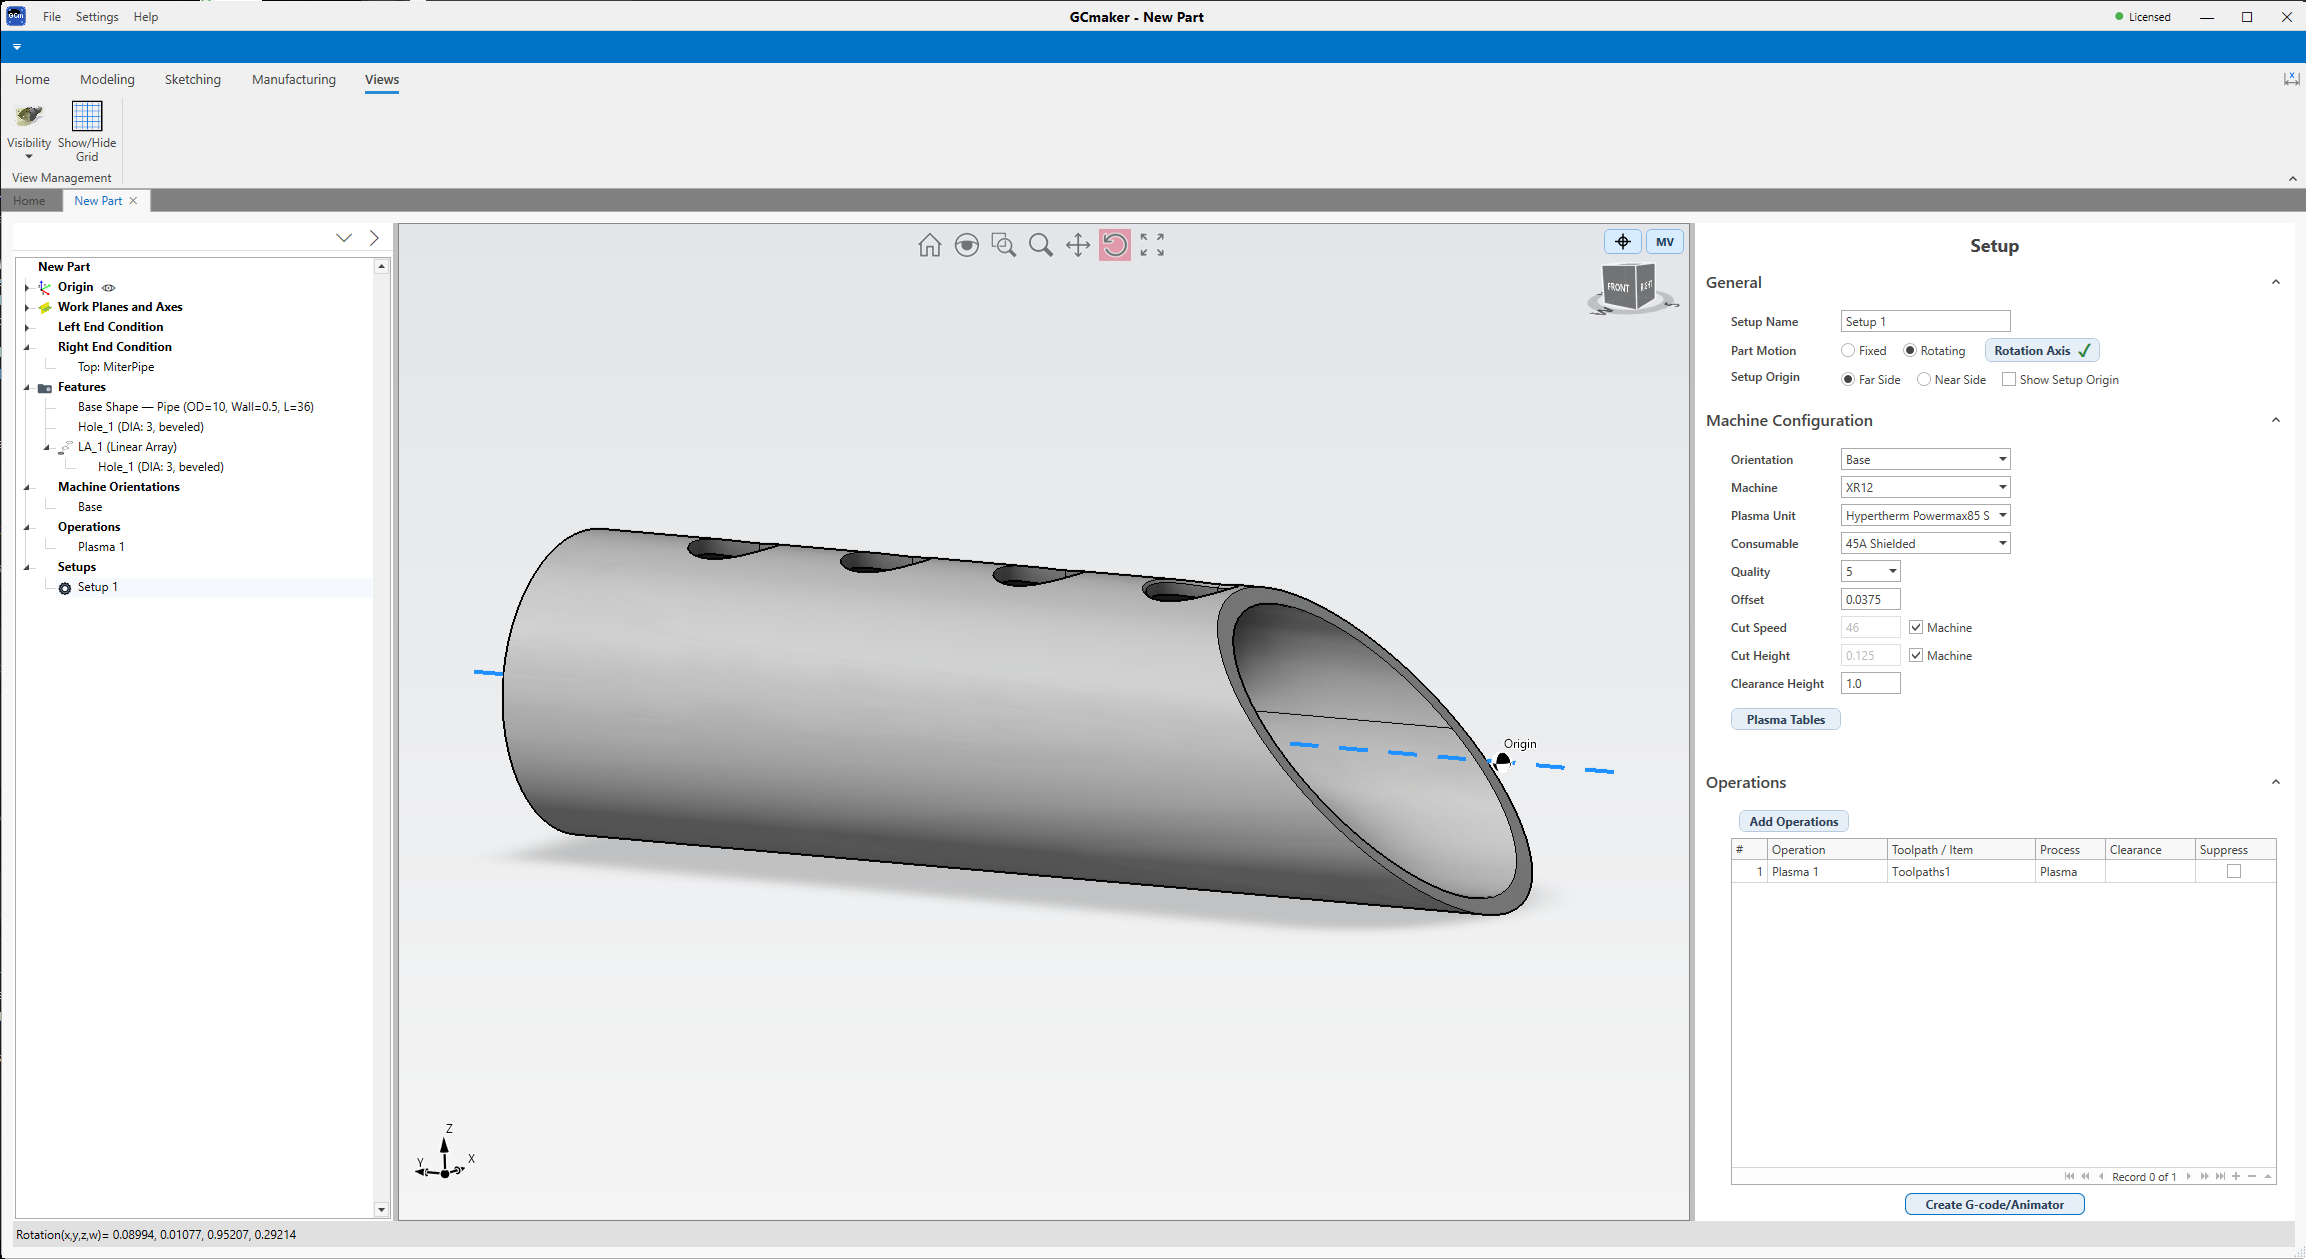Click Add Operations button

[1793, 822]
